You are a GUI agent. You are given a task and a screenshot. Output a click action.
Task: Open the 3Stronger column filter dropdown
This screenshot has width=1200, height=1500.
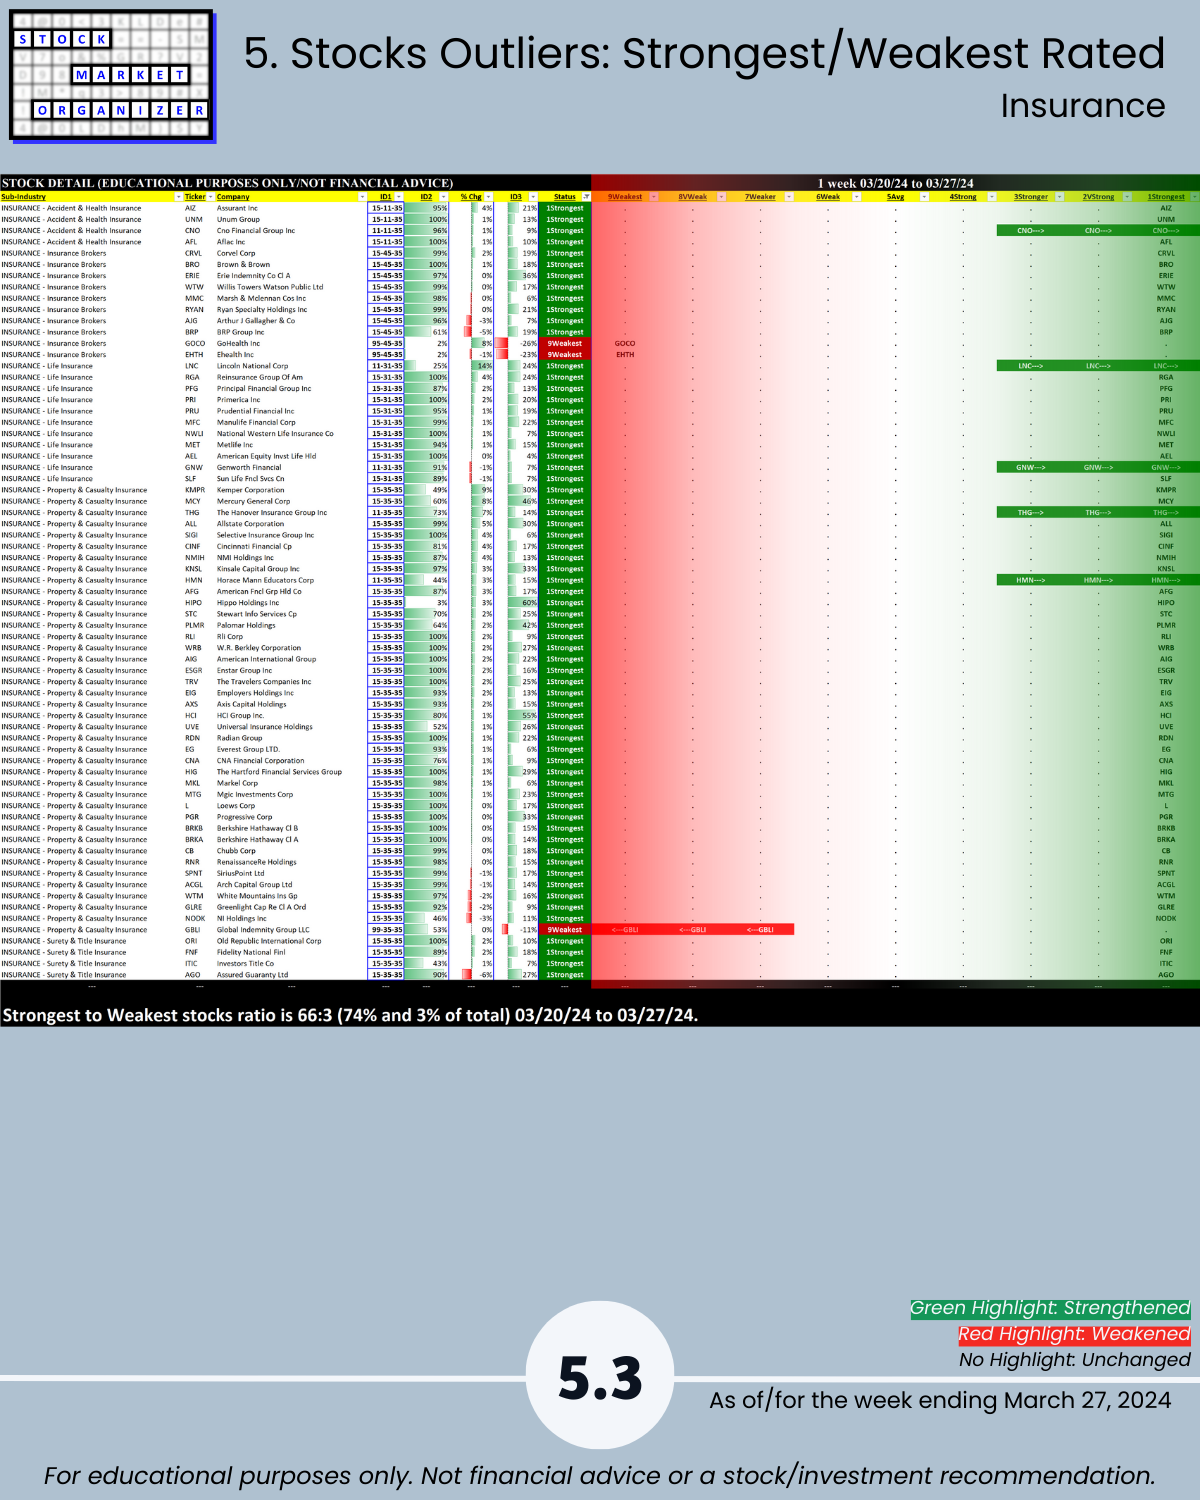[x=1060, y=197]
